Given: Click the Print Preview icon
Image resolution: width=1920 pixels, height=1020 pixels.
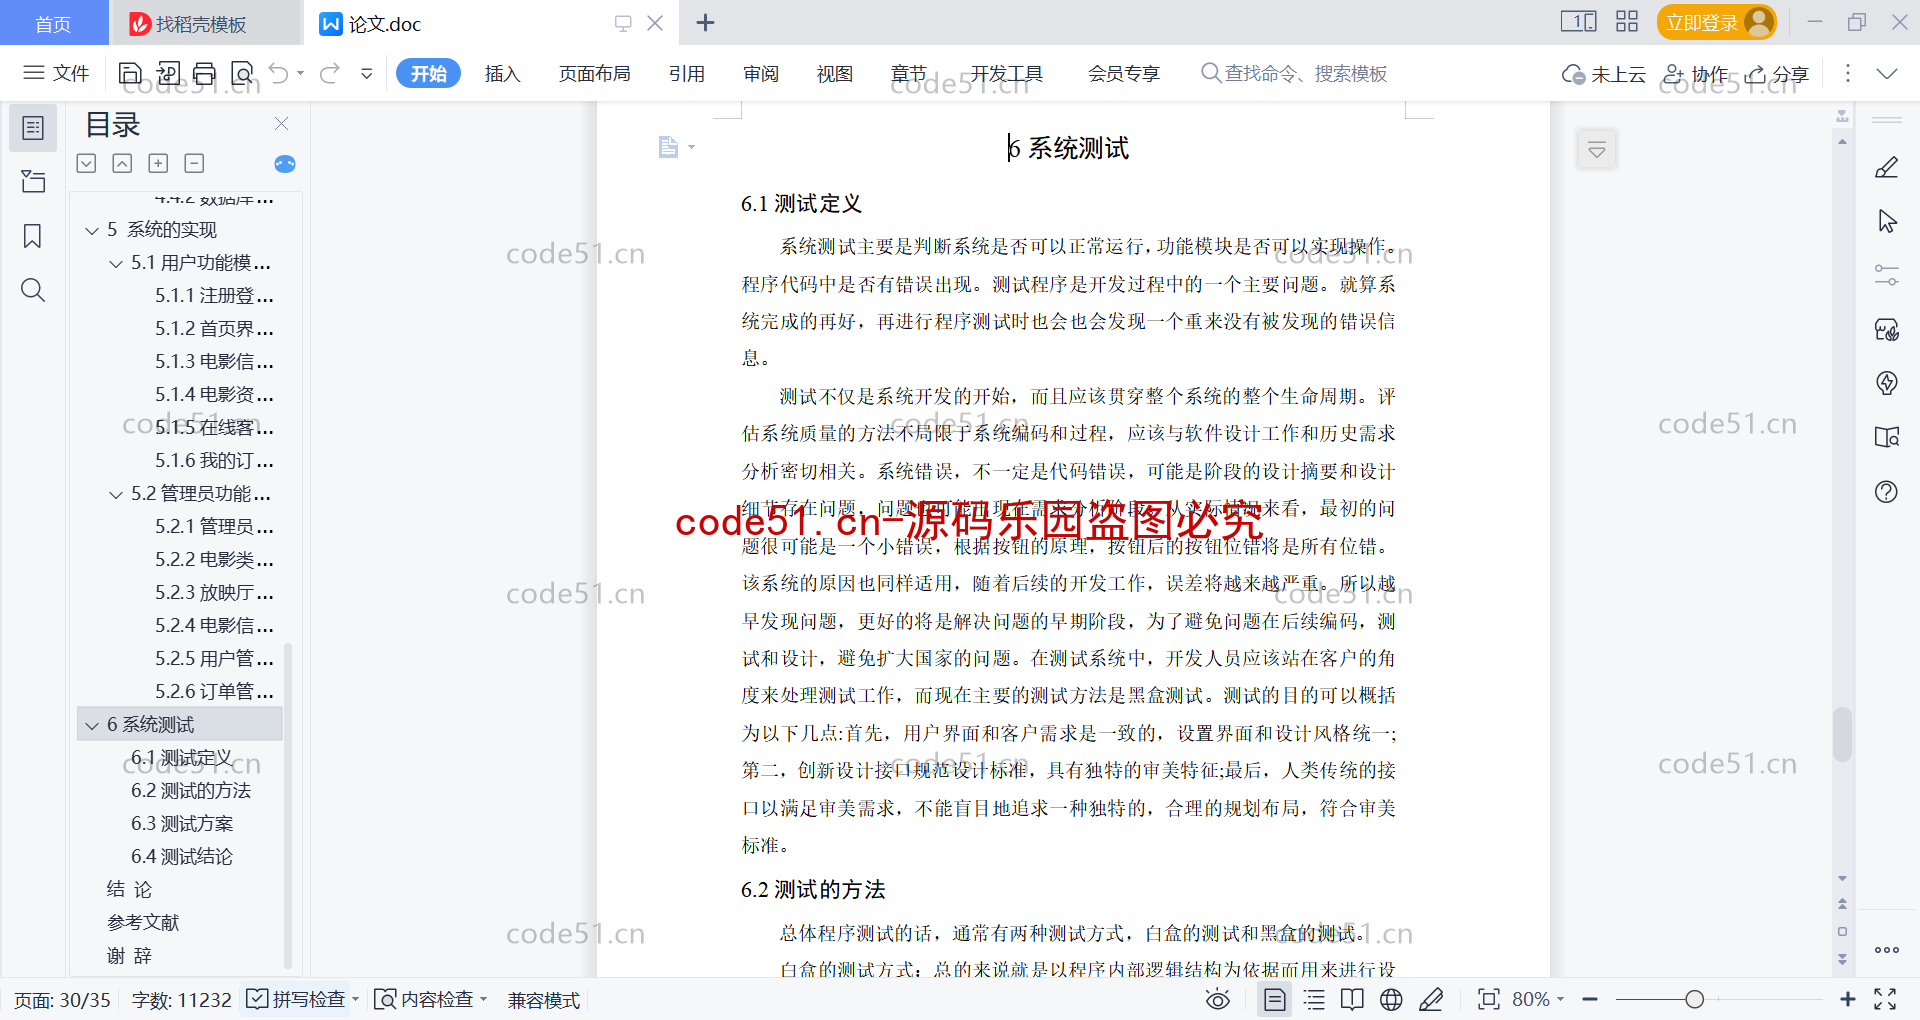Looking at the screenshot, I should point(242,73).
